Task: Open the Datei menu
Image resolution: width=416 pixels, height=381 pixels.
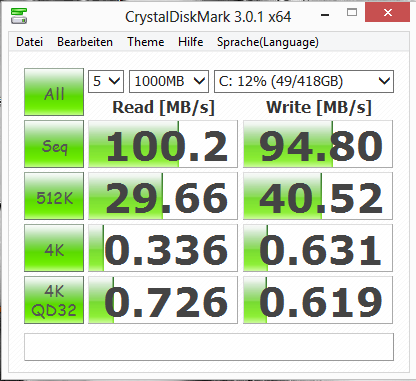Action: [29, 42]
